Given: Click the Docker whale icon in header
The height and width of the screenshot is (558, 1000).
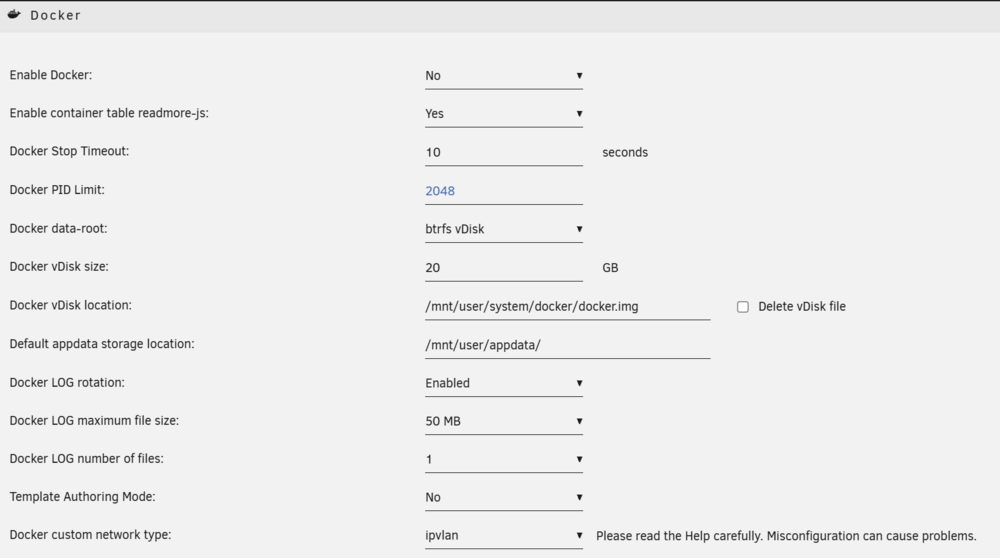Looking at the screenshot, I should pos(14,14).
